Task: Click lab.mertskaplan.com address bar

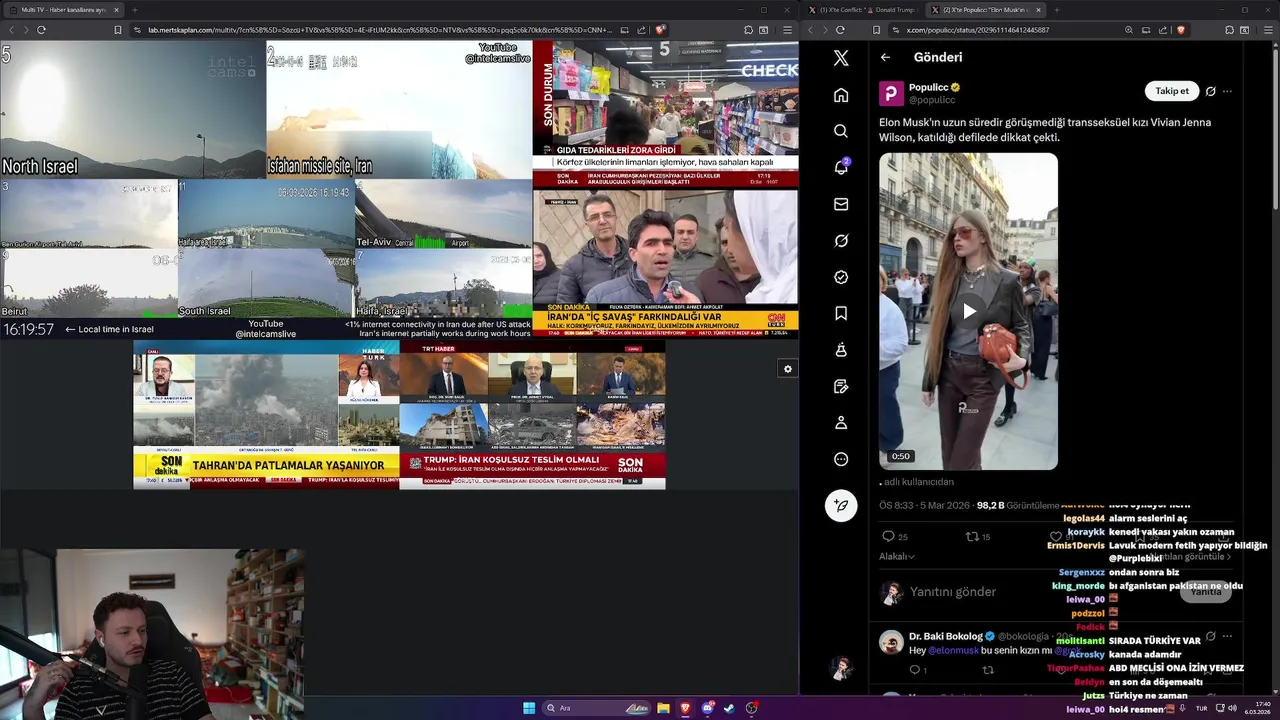Action: point(400,30)
